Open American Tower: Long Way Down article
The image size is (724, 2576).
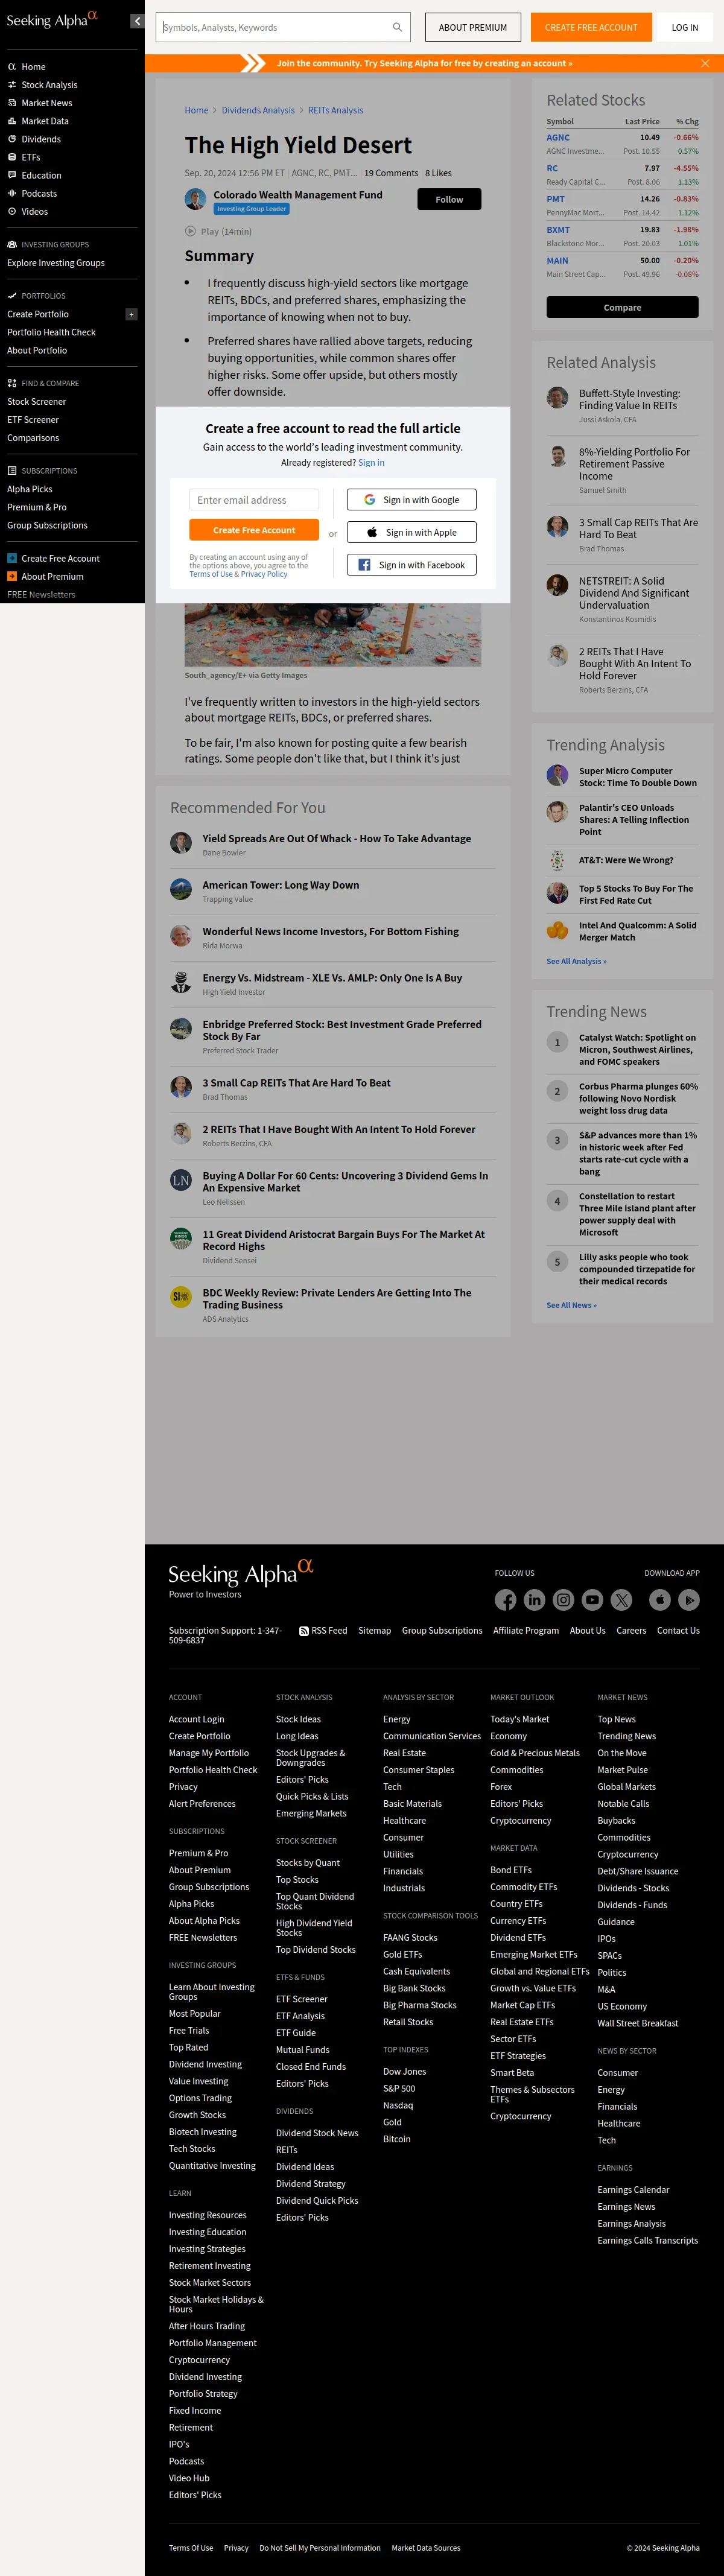281,885
